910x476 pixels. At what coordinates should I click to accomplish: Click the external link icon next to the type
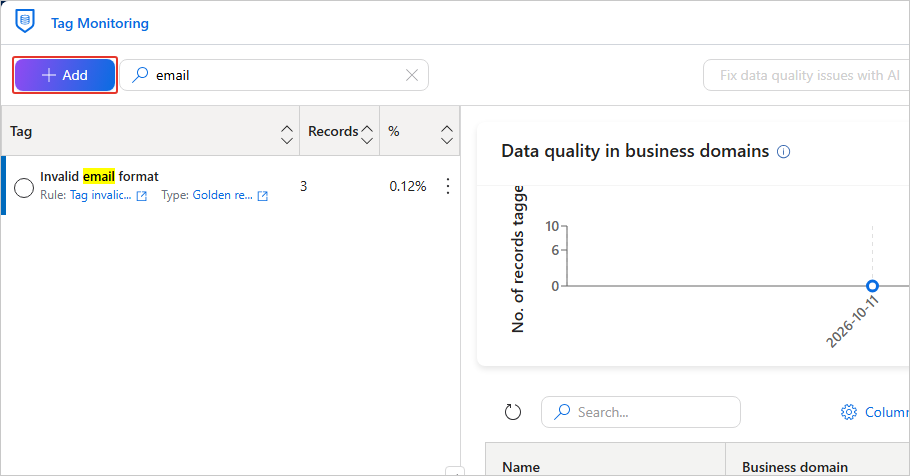263,196
